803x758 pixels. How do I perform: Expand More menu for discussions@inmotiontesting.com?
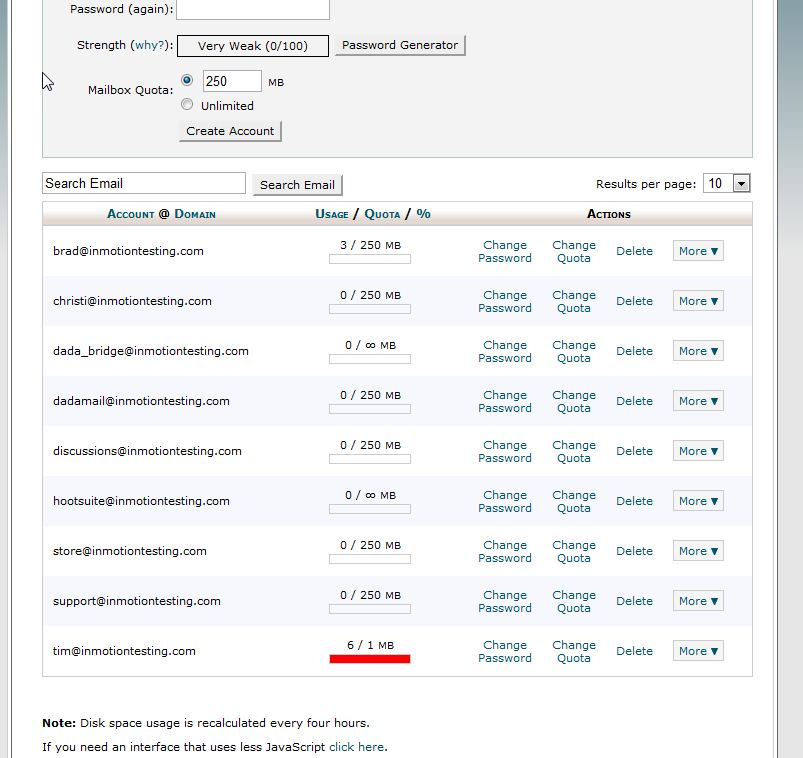click(x=698, y=451)
